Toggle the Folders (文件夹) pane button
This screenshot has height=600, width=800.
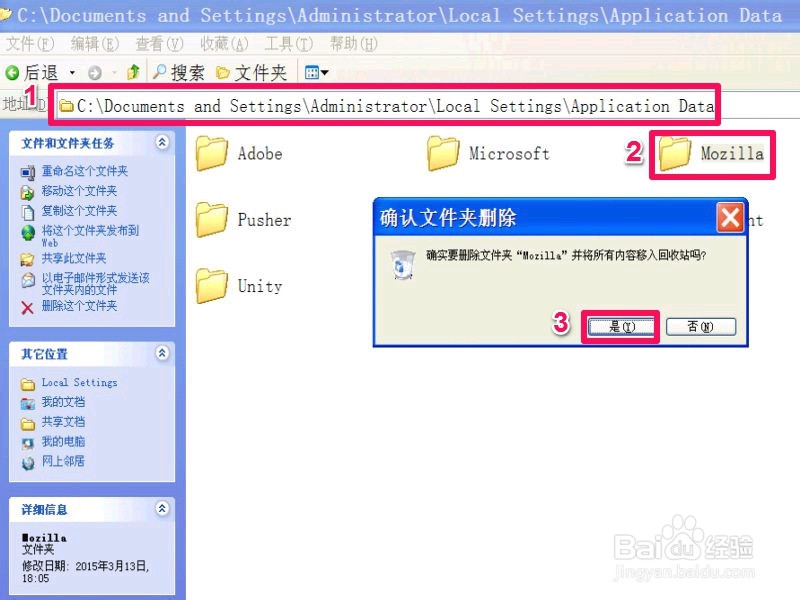pyautogui.click(x=251, y=72)
